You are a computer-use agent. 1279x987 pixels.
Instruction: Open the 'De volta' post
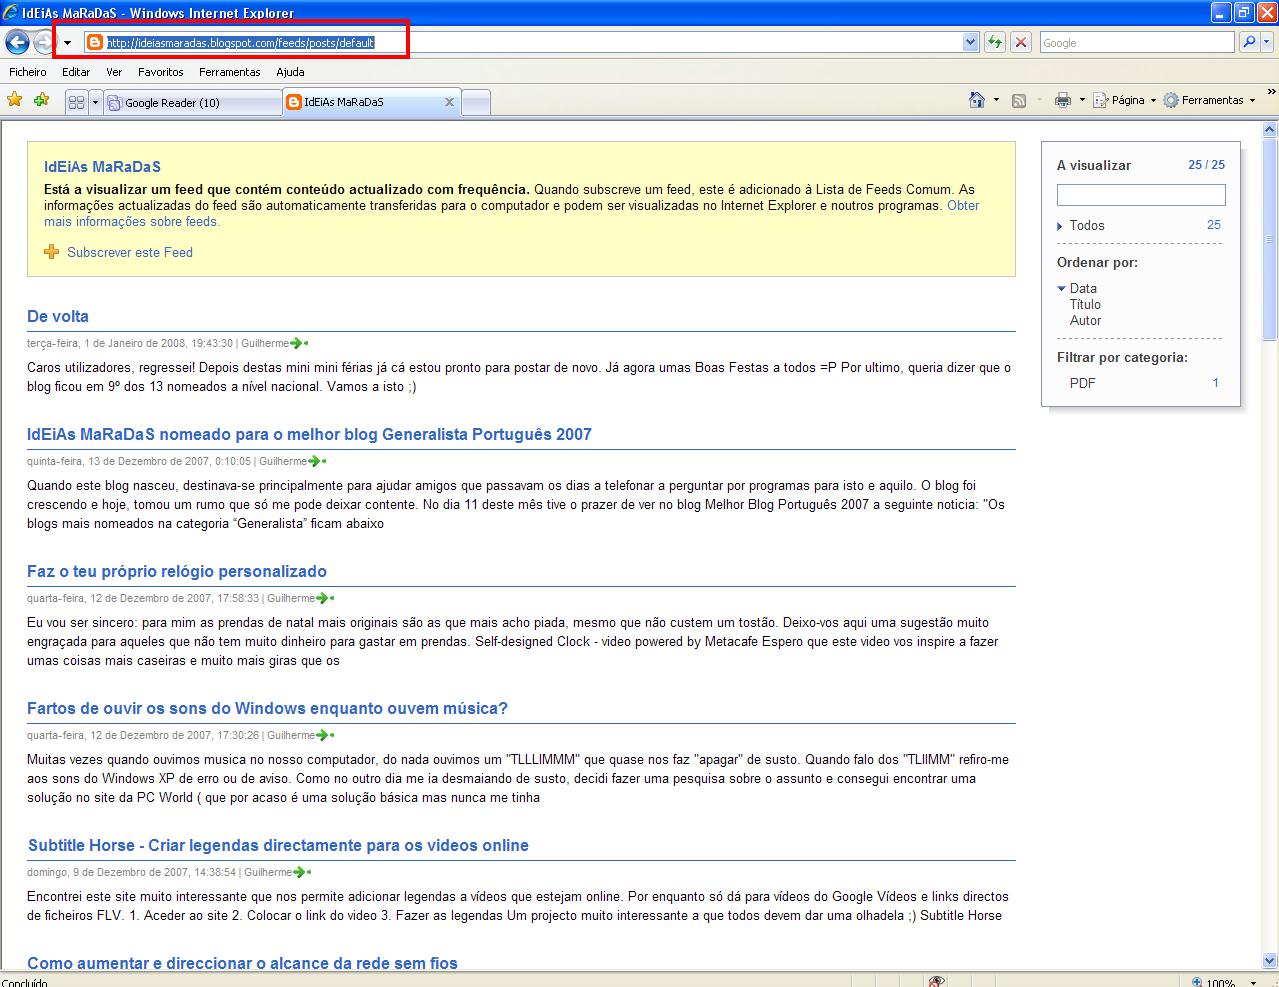[58, 316]
